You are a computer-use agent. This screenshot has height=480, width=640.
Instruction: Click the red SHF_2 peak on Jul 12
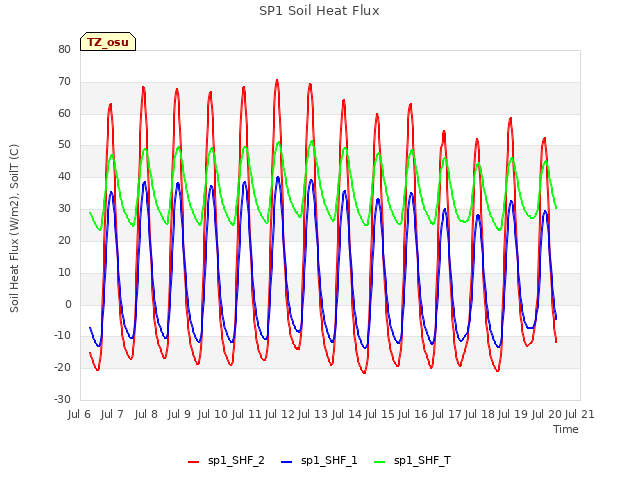point(277,81)
